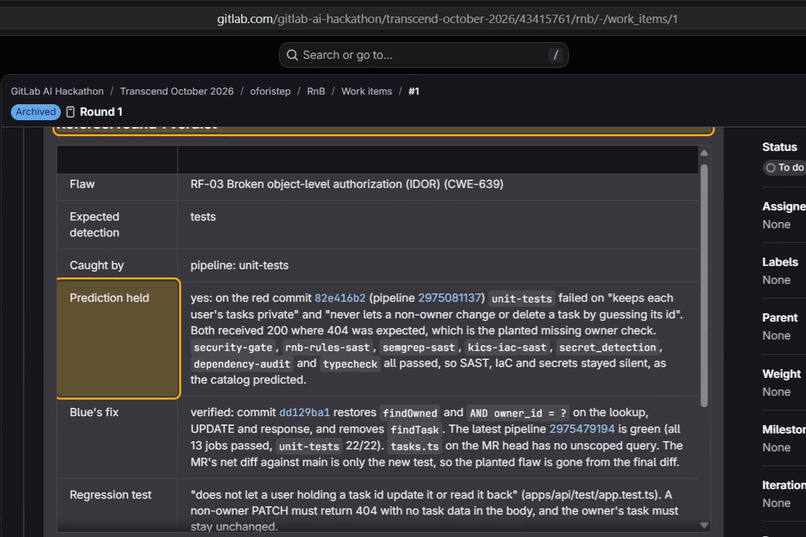806x537 pixels.
Task: Click the Assignee 'None' value
Action: click(776, 225)
